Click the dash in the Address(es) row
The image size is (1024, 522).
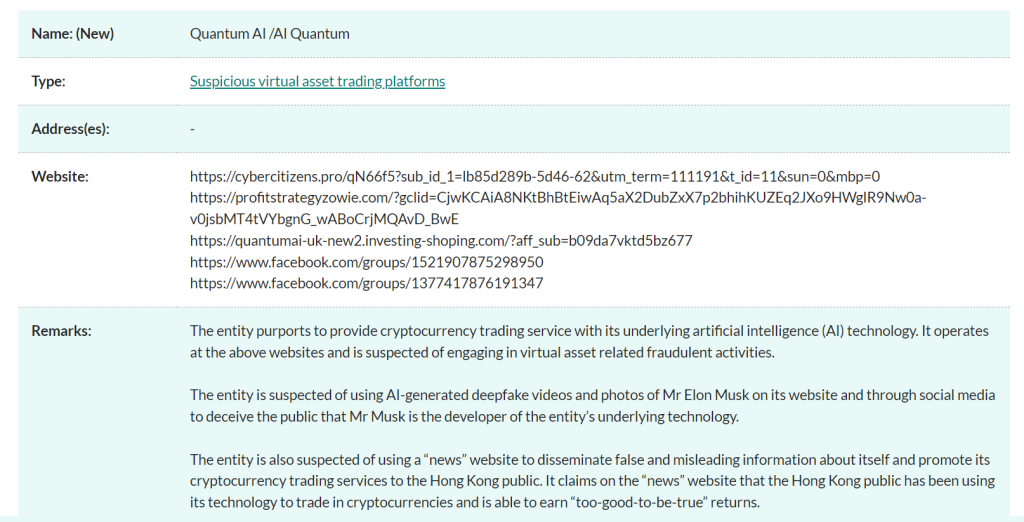click(x=192, y=129)
